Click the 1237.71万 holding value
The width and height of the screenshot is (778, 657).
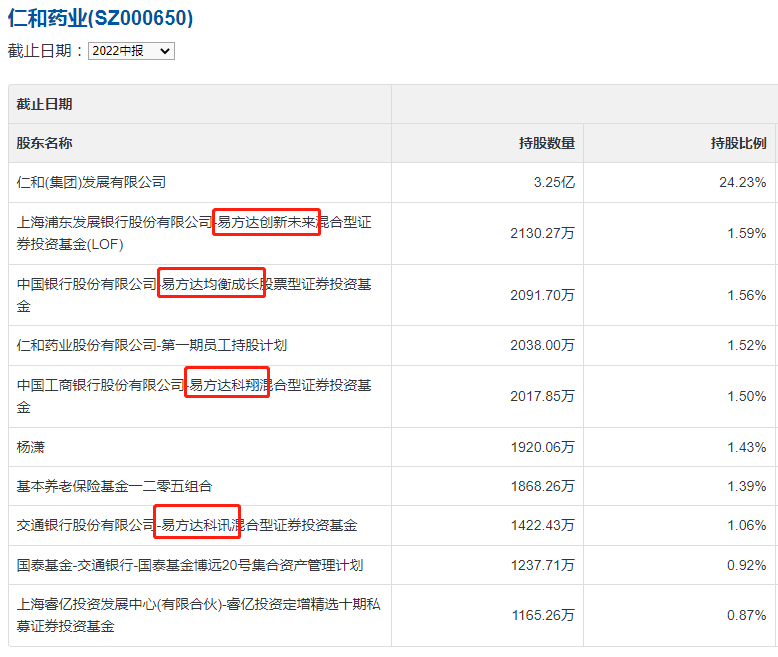click(543, 565)
